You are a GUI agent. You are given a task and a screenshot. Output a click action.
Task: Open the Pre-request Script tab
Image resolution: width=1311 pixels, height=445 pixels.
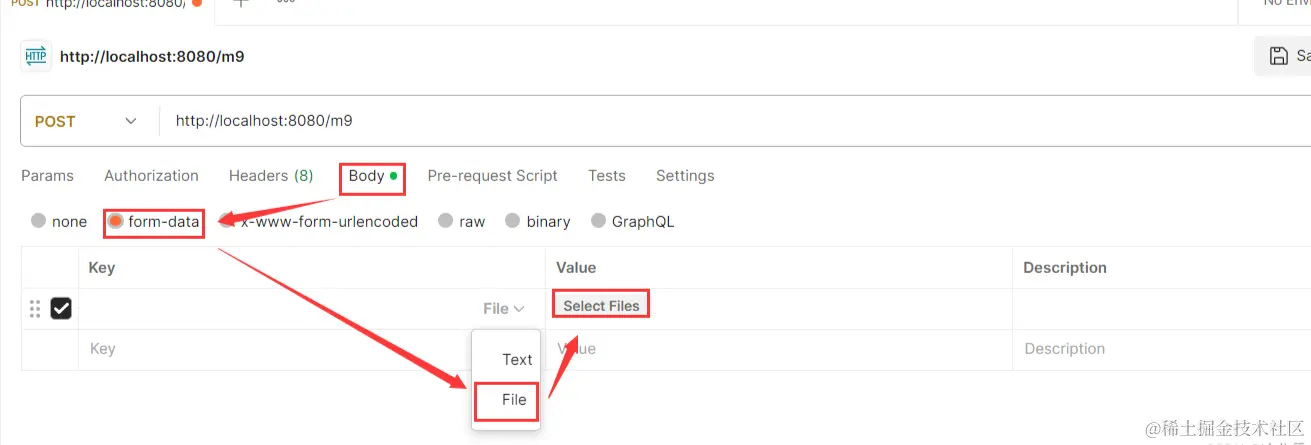pyautogui.click(x=492, y=176)
